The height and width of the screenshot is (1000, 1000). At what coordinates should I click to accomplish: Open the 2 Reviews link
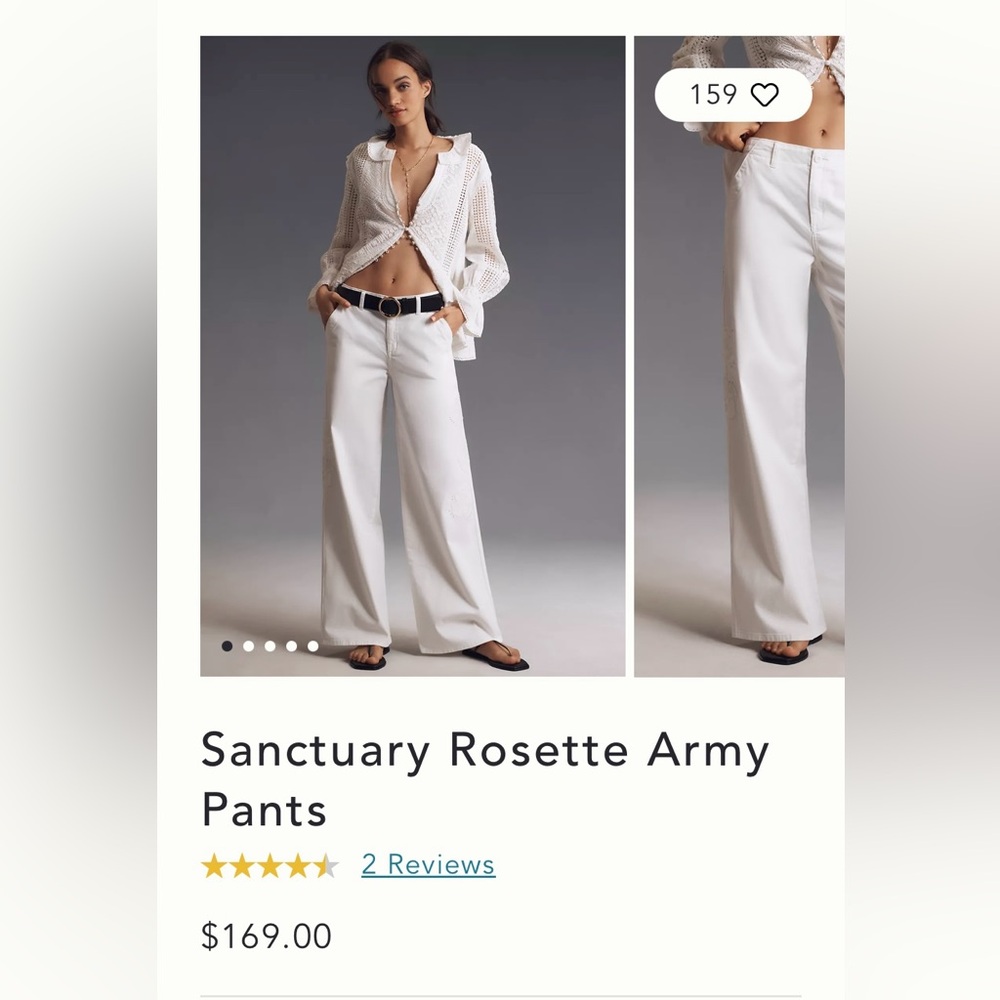[x=428, y=864]
